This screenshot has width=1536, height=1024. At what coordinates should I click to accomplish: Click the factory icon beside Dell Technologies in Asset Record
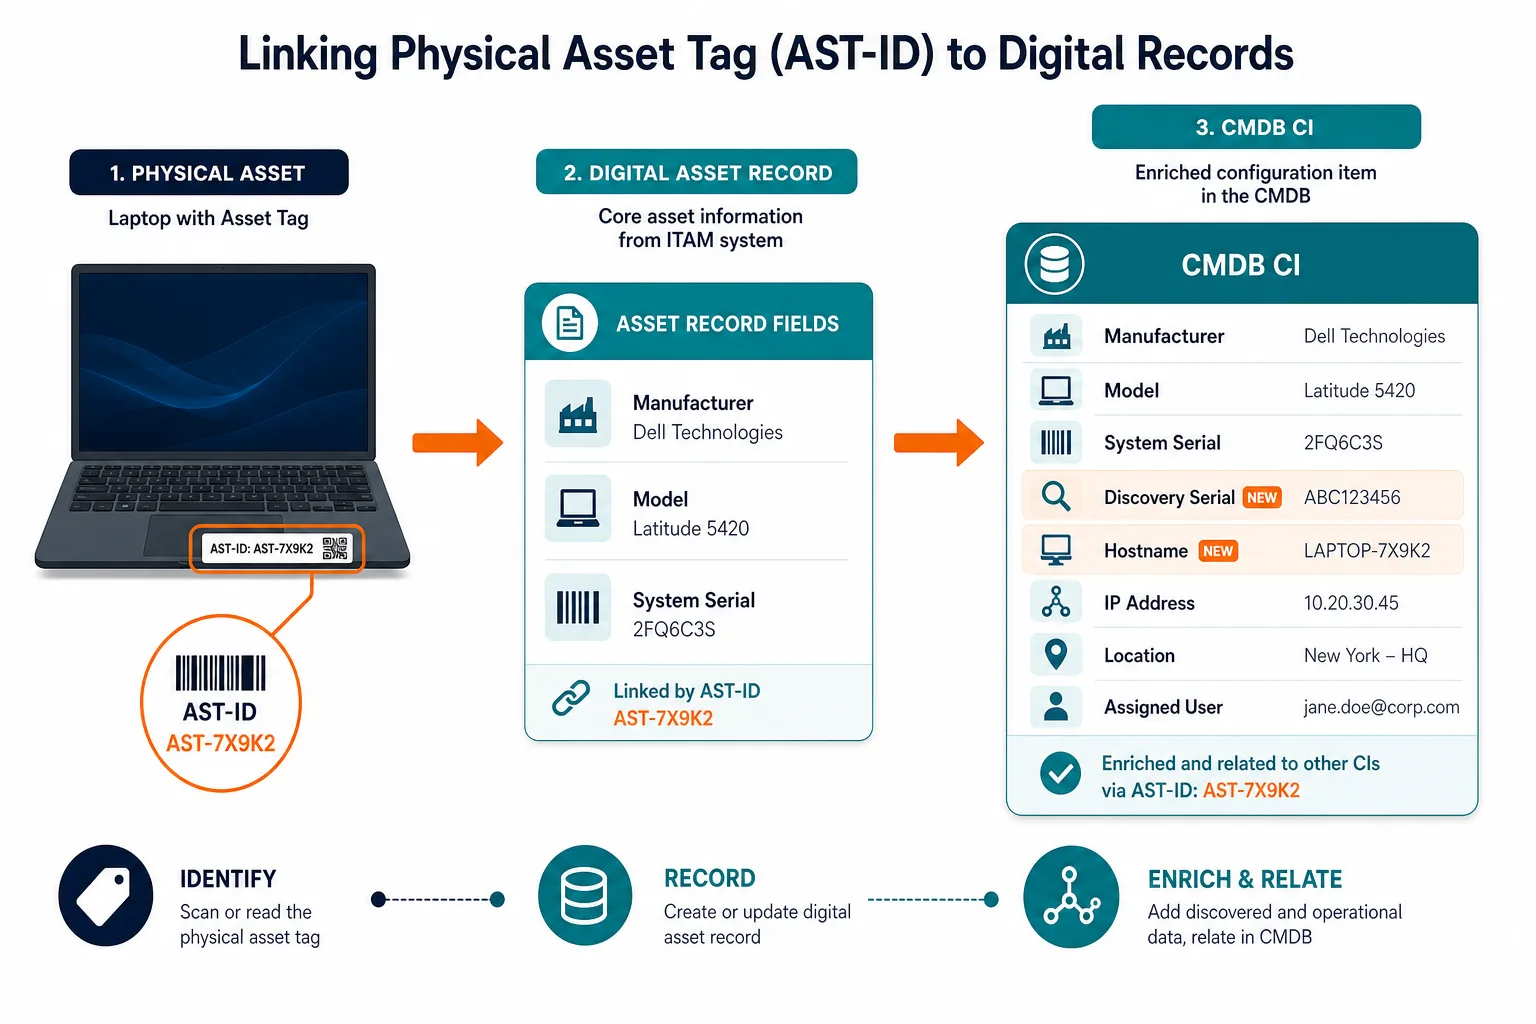tap(578, 413)
